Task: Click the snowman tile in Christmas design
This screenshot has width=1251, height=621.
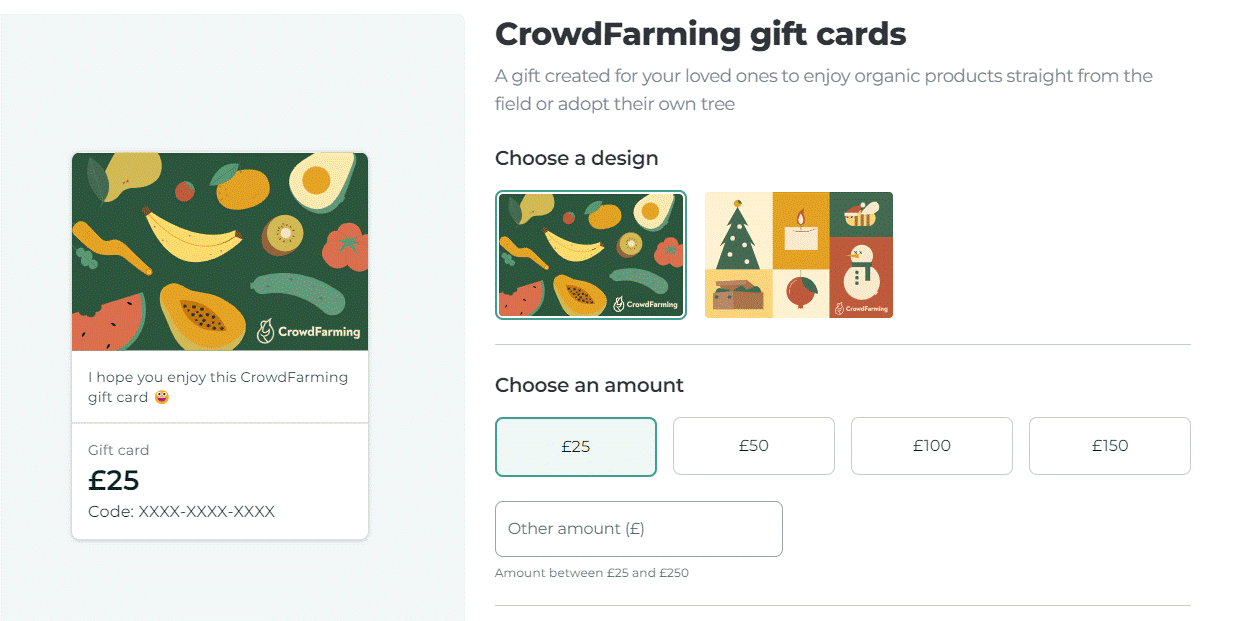Action: pyautogui.click(x=861, y=278)
